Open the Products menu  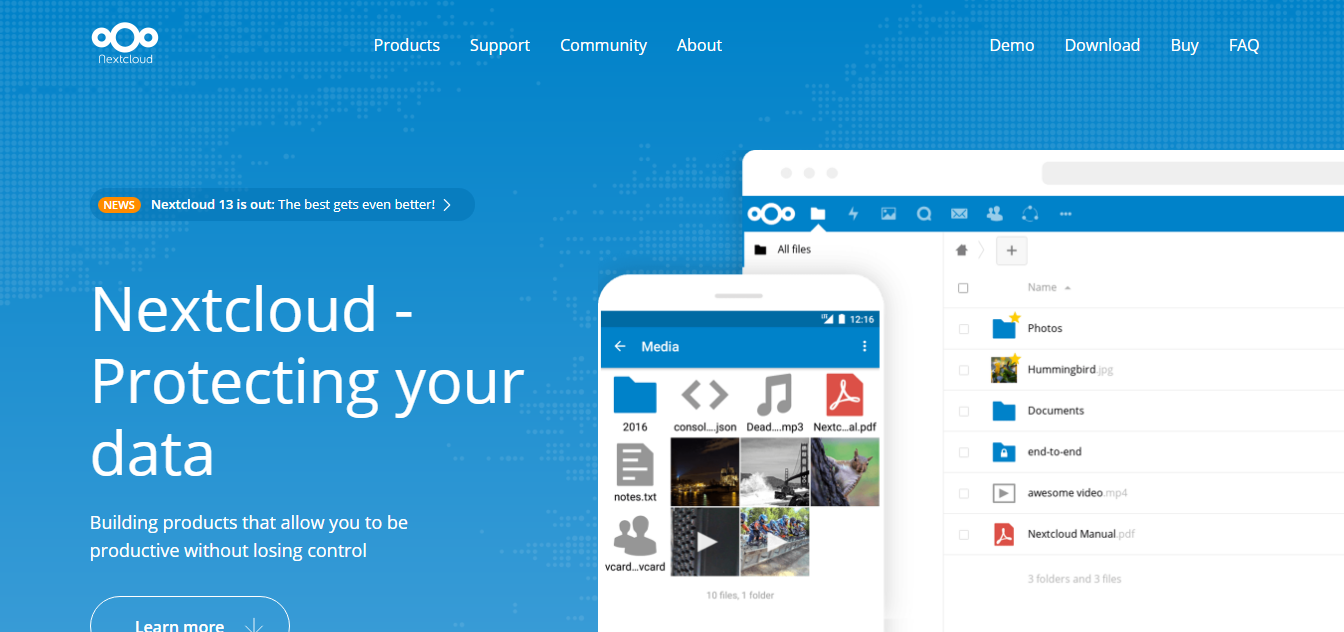click(406, 44)
